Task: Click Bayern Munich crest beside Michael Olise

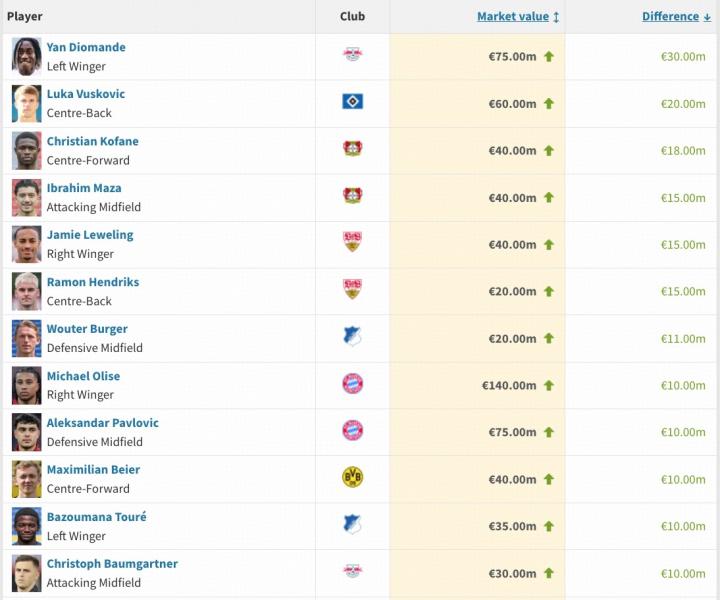Action: 352,384
